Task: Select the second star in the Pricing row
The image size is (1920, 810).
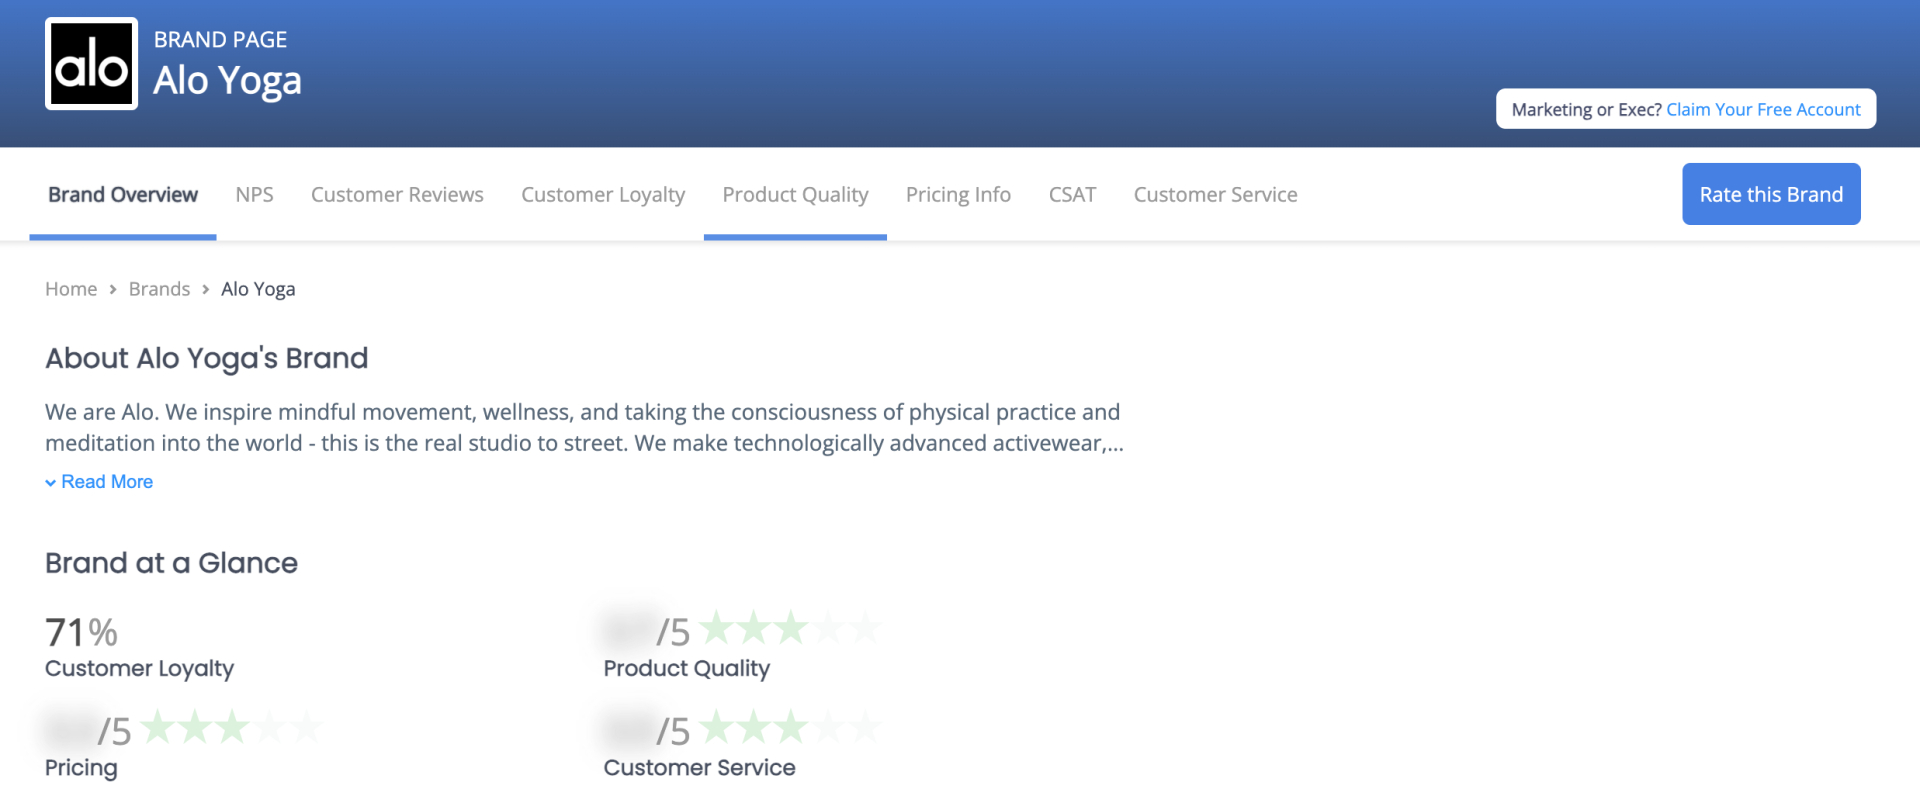Action: coord(195,727)
